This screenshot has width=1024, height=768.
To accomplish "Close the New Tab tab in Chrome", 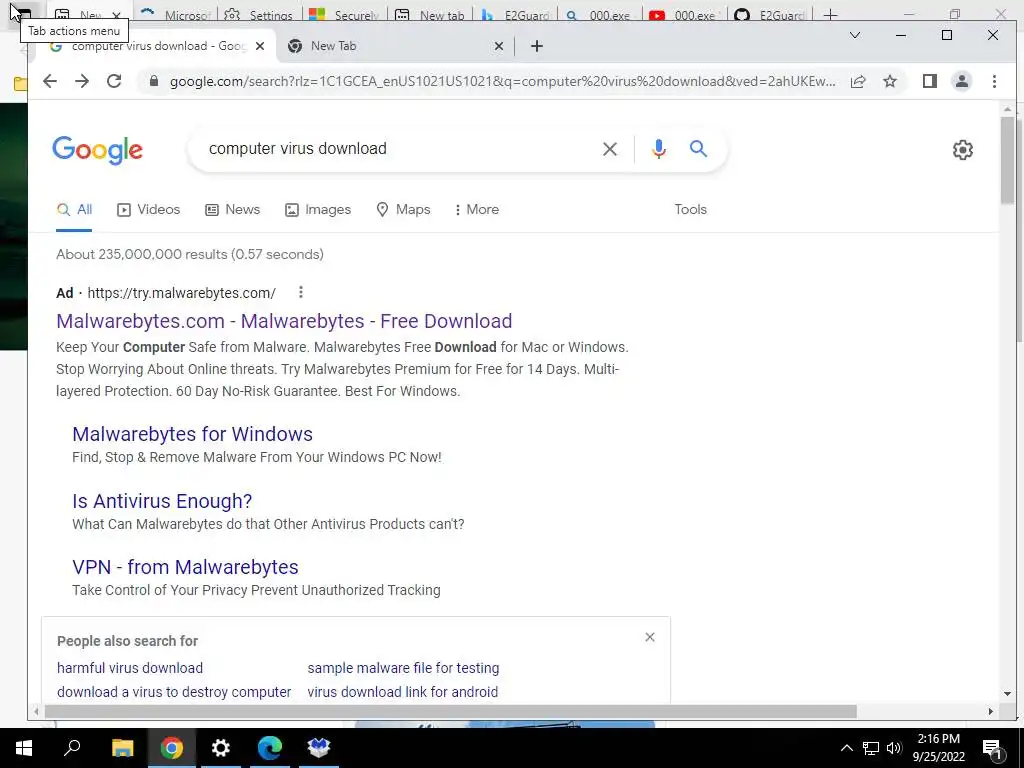I will [x=498, y=46].
